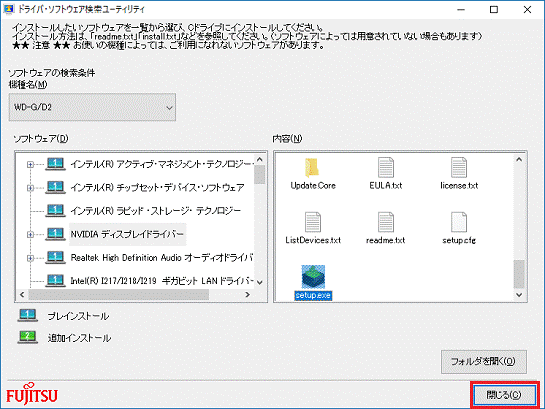Click laptop icon for インテル(R) アクティブ・マネジメント
Image resolution: width=545 pixels, height=409 pixels.
(x=55, y=164)
